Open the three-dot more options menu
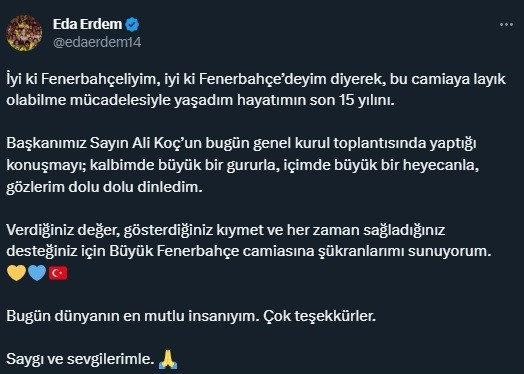Screen dimensions: 524x374 point(506,25)
